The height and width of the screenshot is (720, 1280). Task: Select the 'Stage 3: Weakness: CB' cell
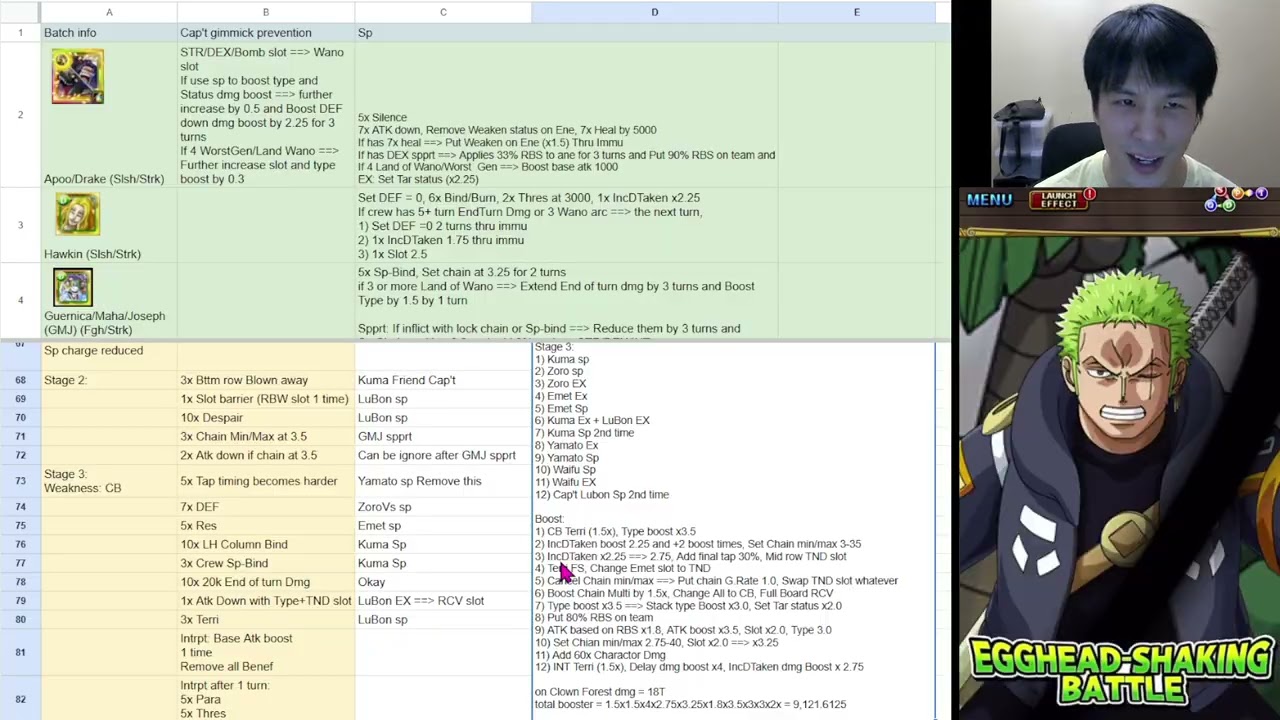(109, 481)
